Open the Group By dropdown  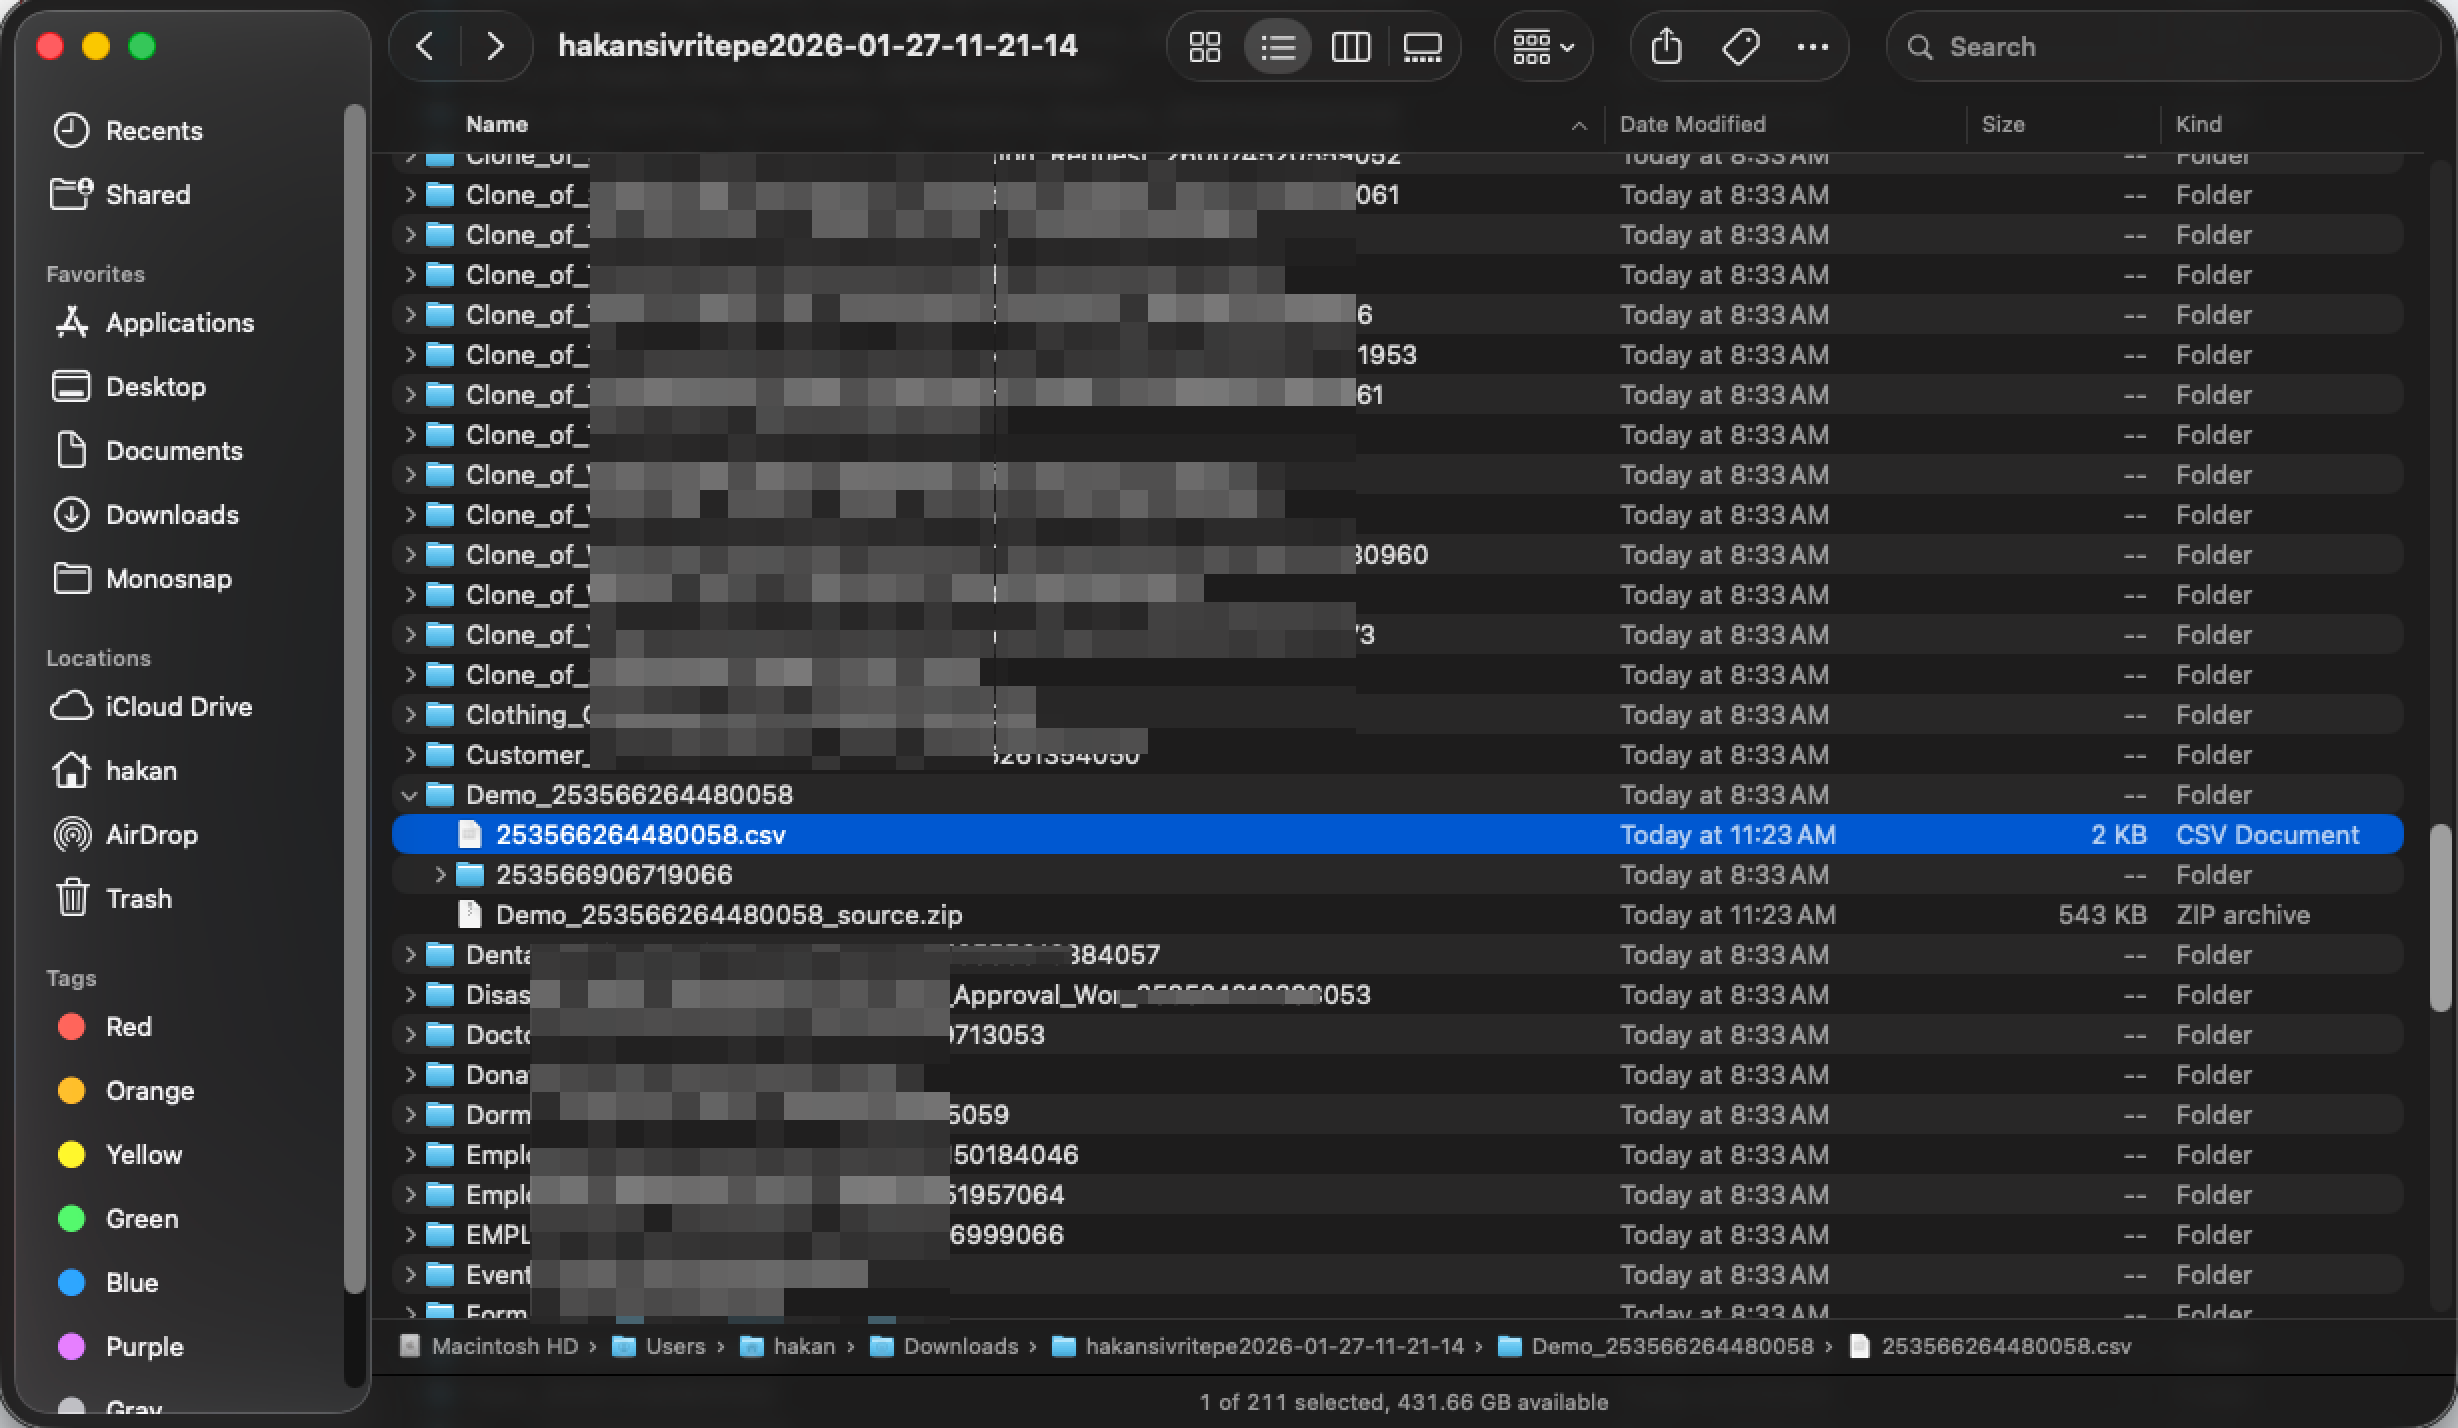coord(1543,46)
